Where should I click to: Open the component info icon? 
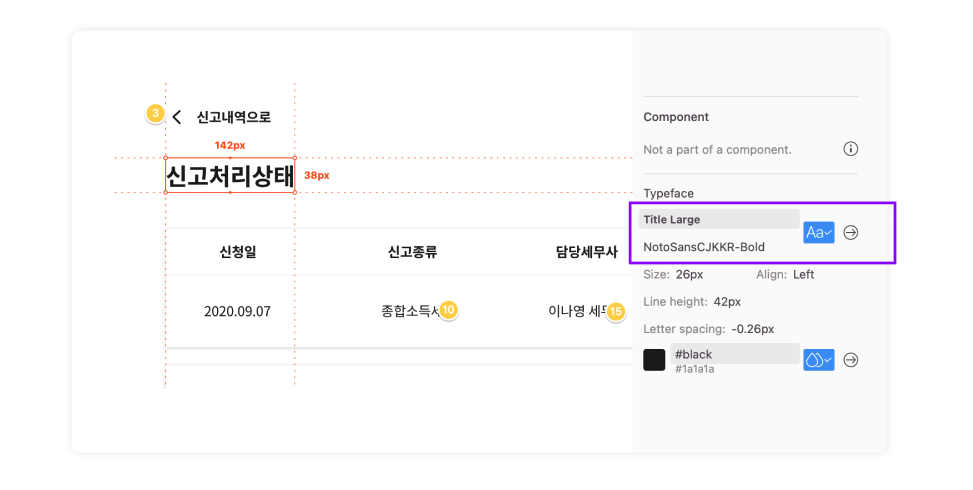point(850,149)
